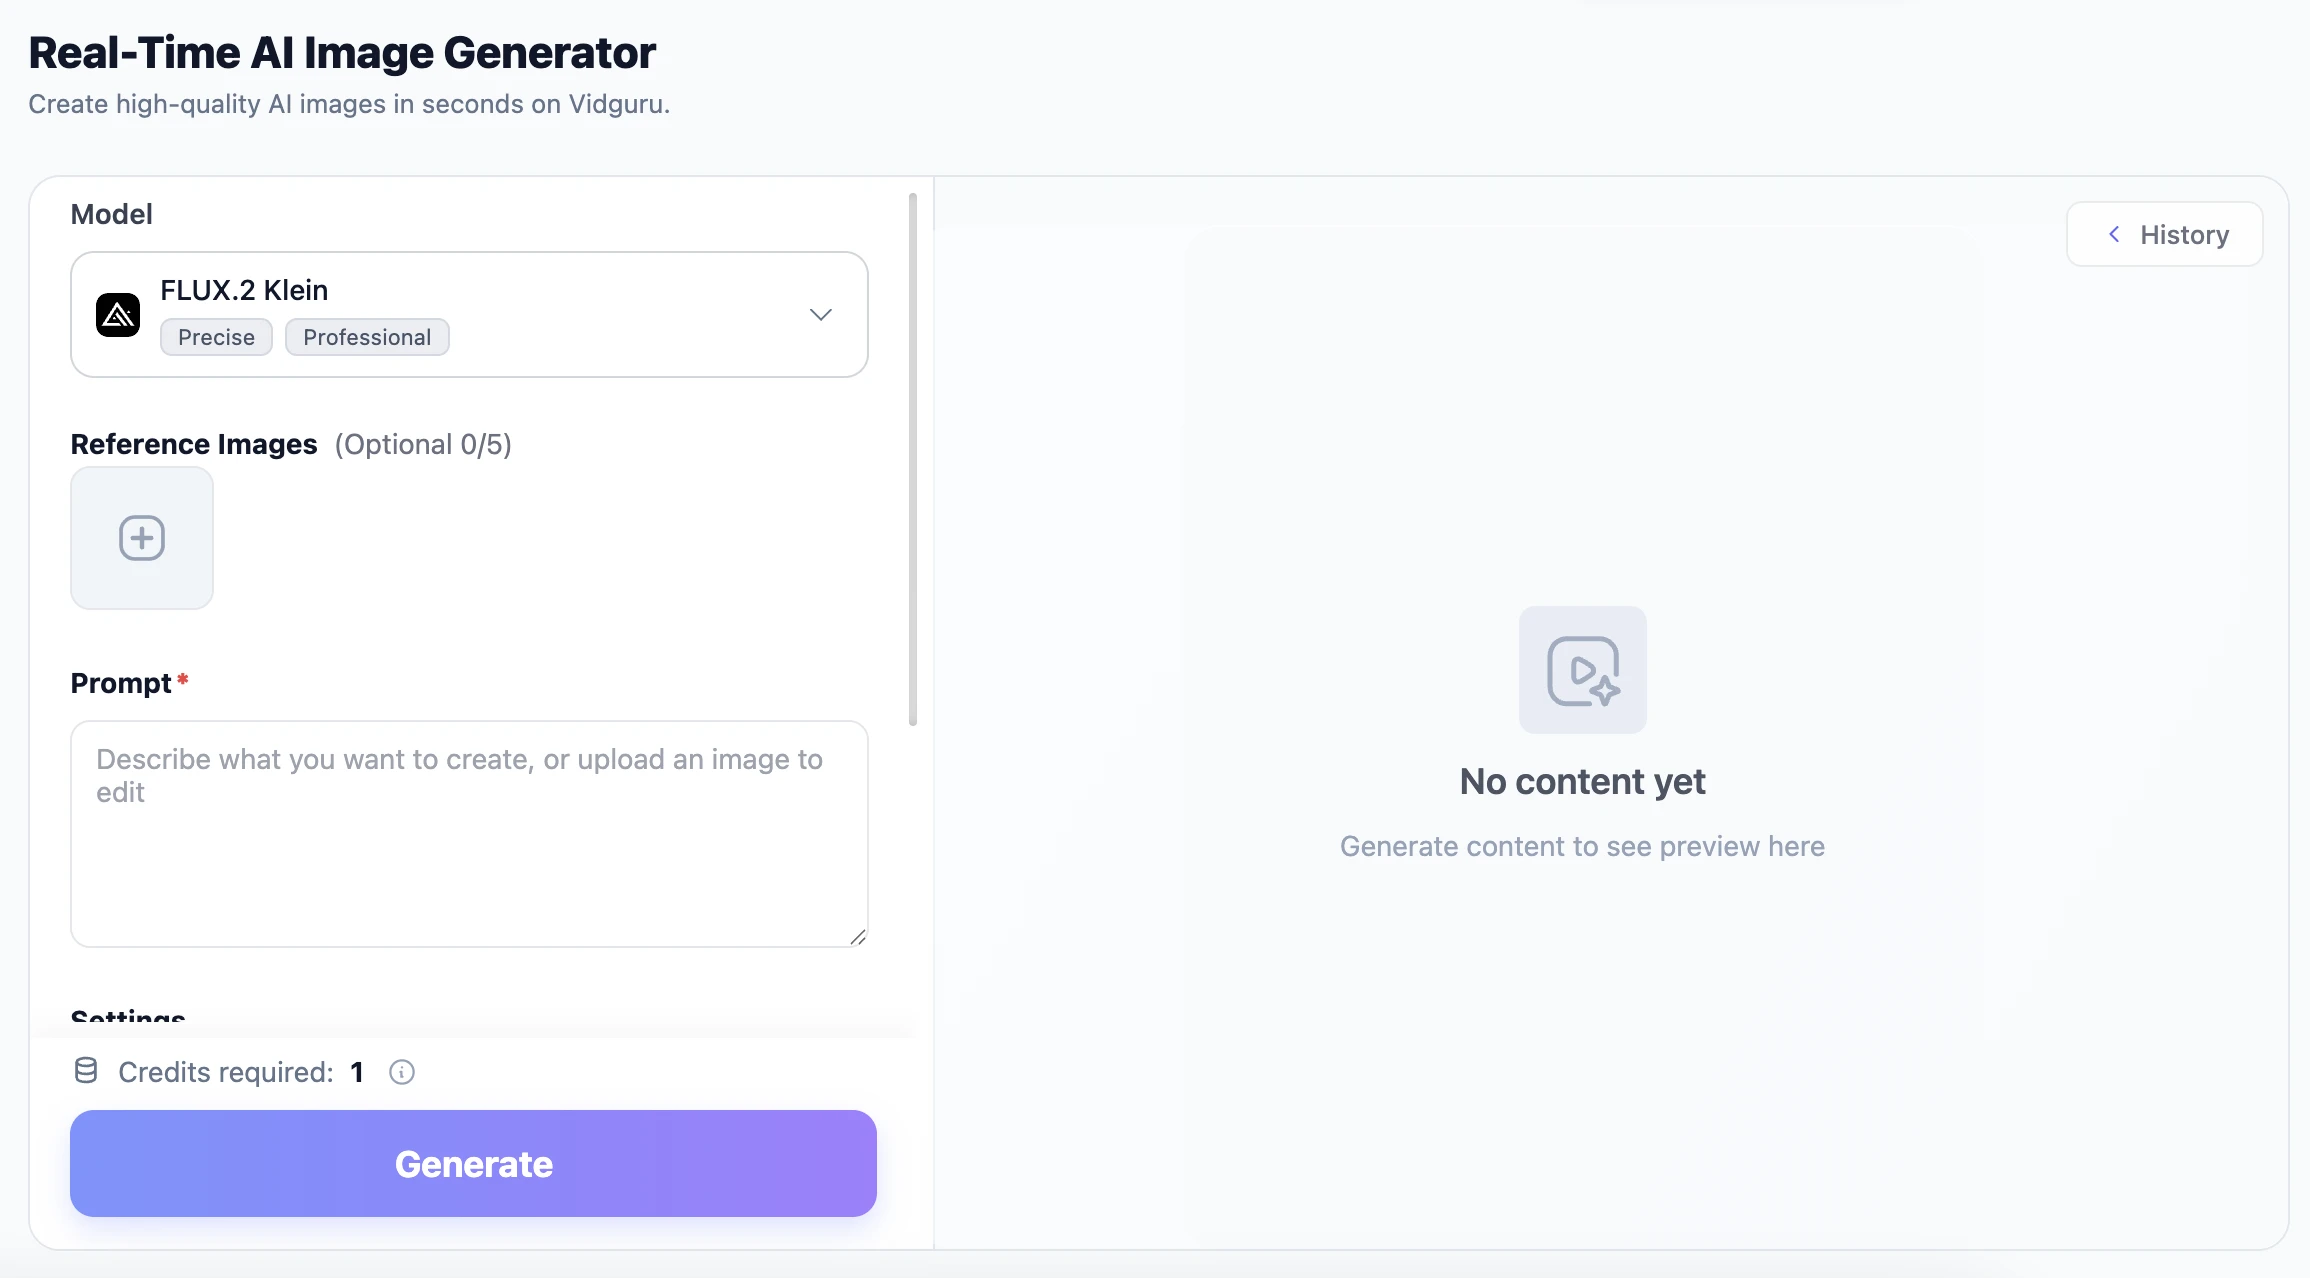Image resolution: width=2310 pixels, height=1278 pixels.
Task: Click the Prompt field label
Action: point(121,683)
